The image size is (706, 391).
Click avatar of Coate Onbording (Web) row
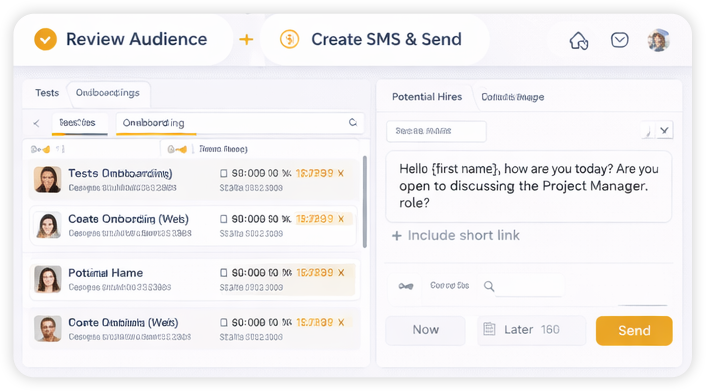[x=47, y=225]
